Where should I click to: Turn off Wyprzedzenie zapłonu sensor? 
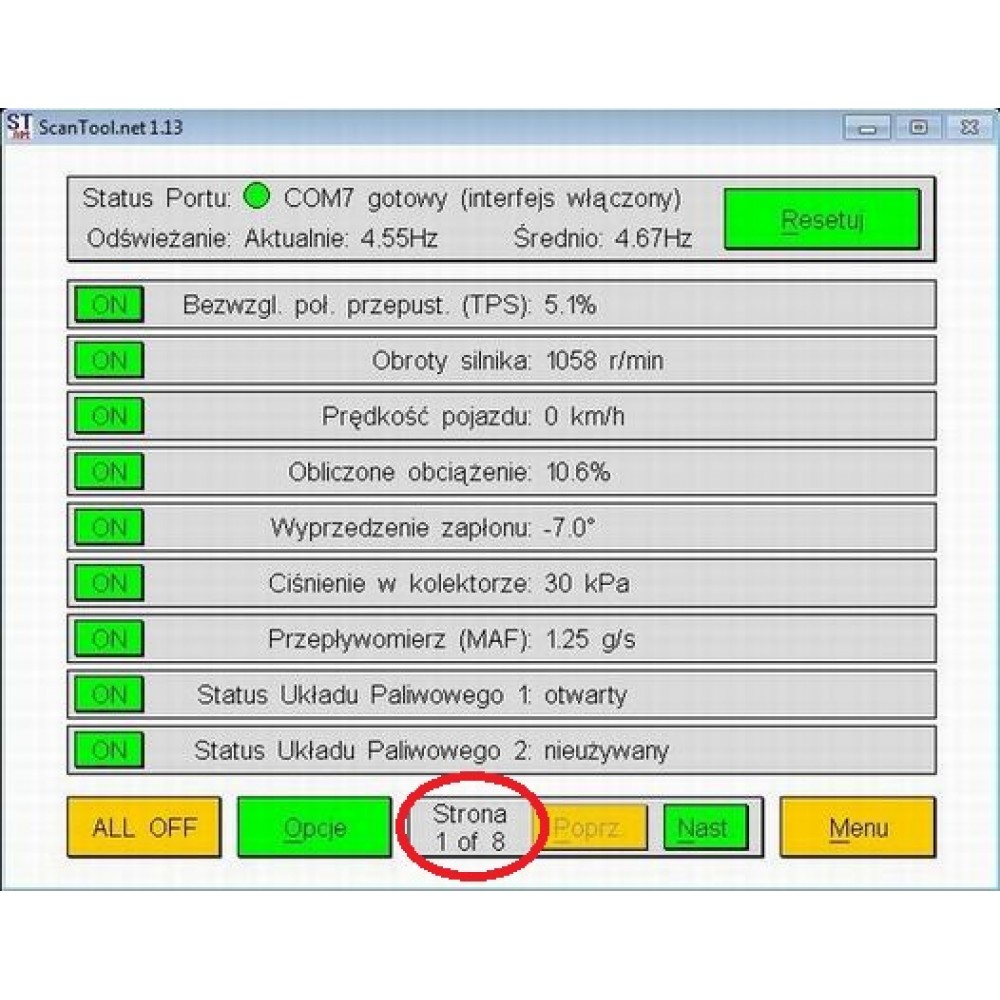click(x=109, y=527)
